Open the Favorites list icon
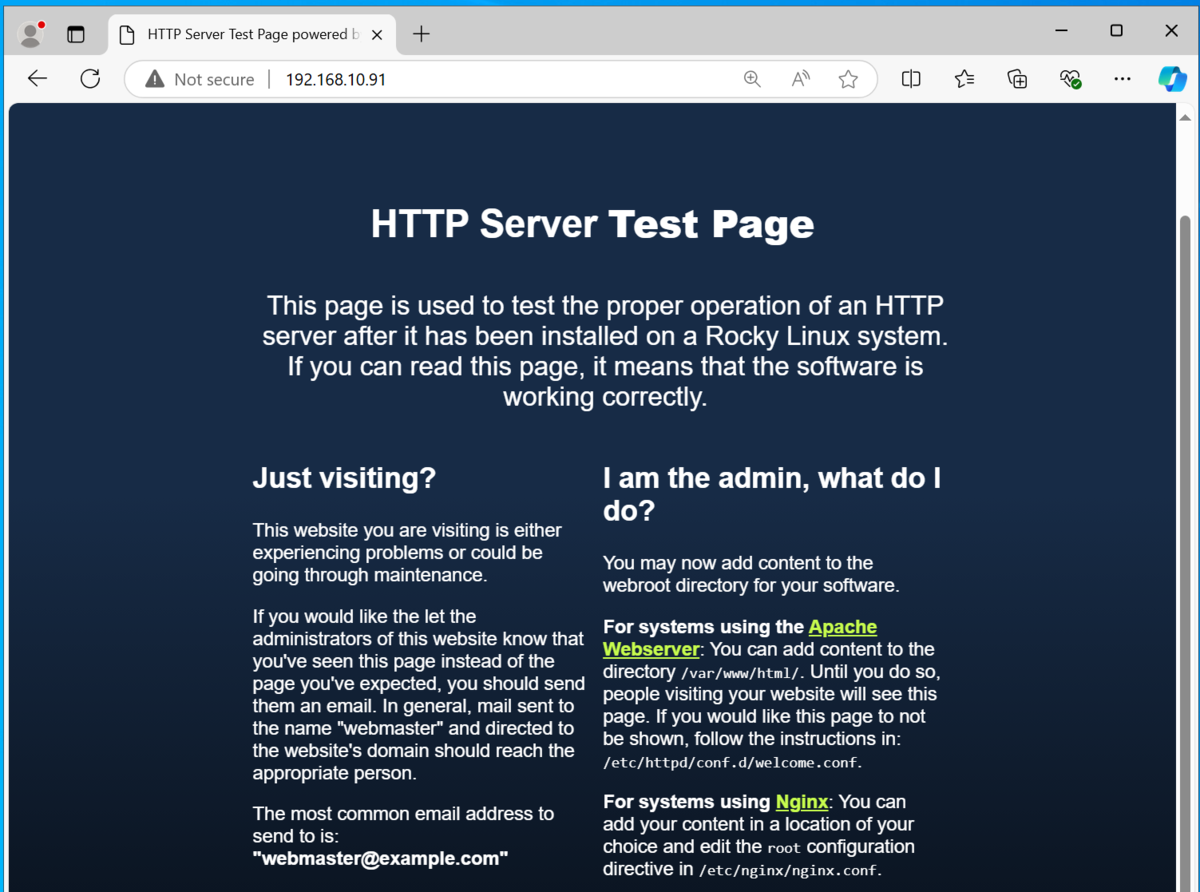Viewport: 1200px width, 892px height. tap(964, 79)
